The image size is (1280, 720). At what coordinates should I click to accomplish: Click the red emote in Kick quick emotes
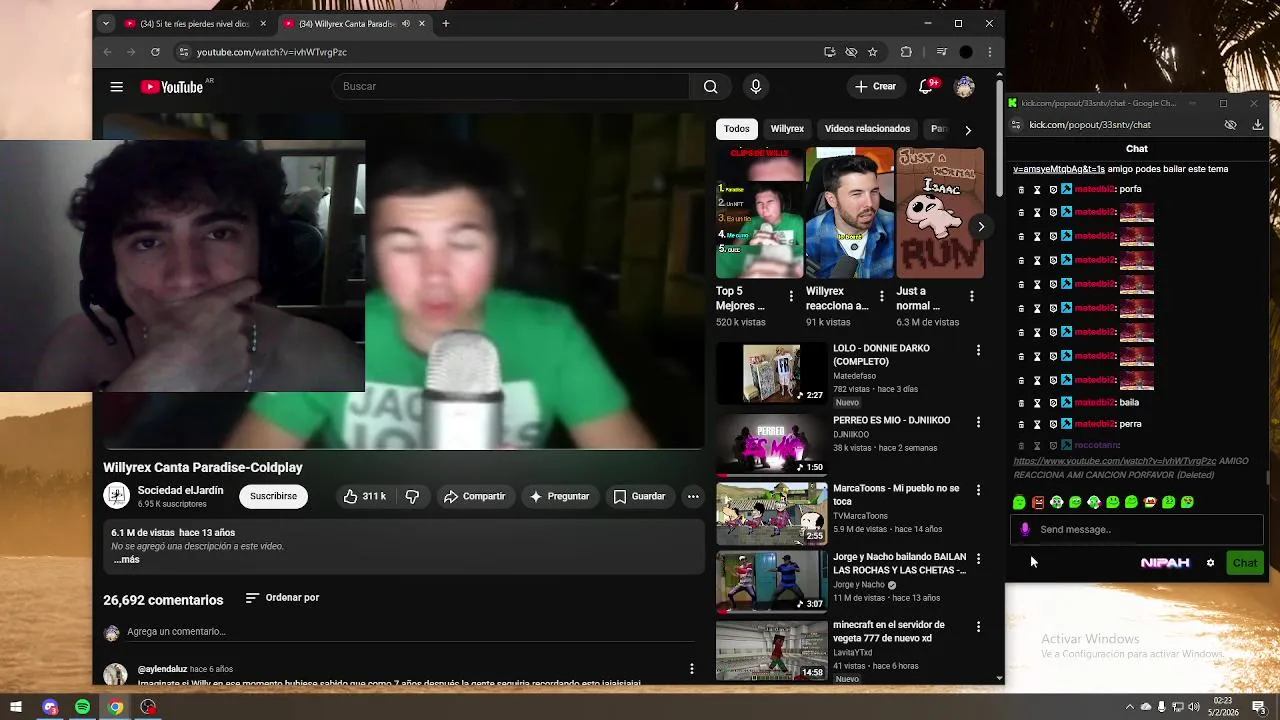coord(1038,502)
